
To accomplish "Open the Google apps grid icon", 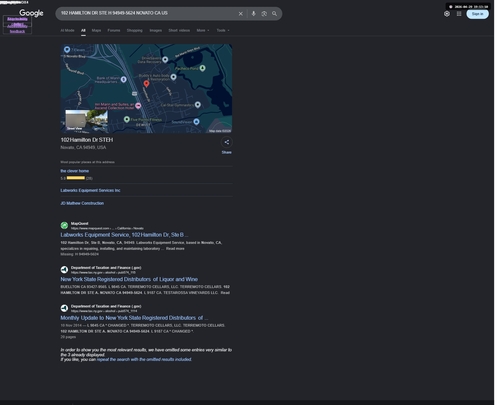I will click(459, 14).
